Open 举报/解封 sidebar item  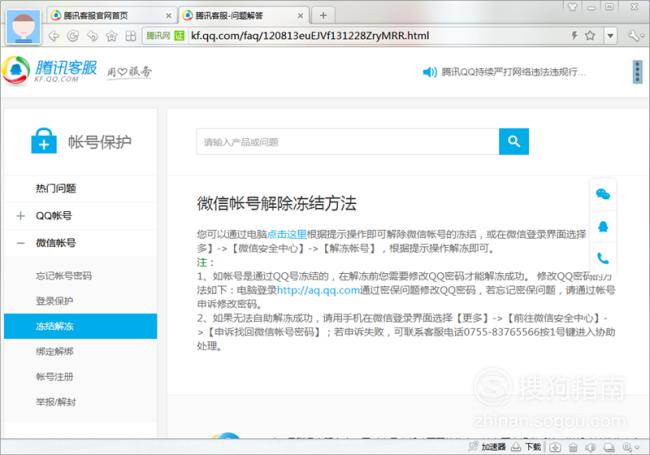(x=56, y=402)
